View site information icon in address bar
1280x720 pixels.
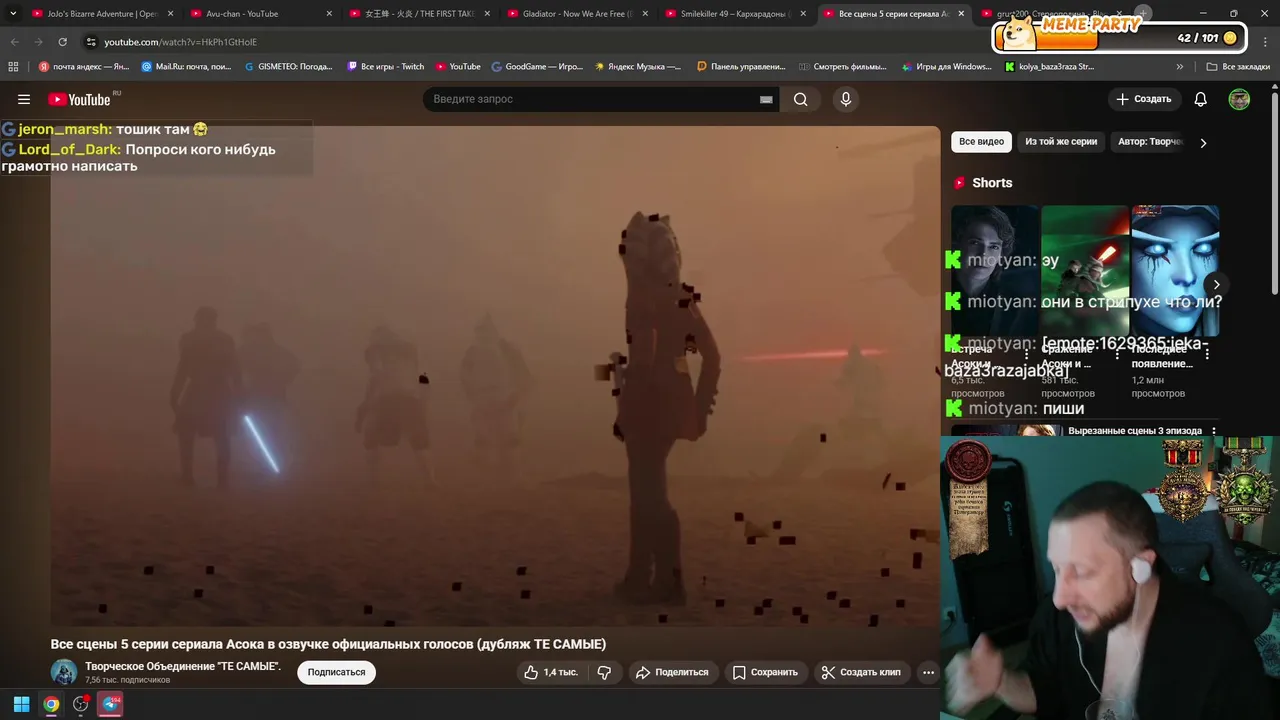tap(91, 42)
